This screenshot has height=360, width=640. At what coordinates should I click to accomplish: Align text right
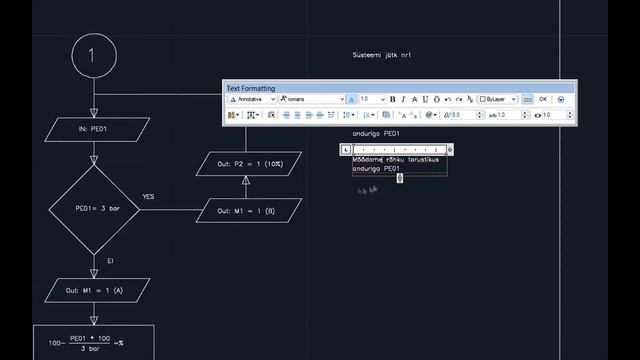tap(309, 115)
